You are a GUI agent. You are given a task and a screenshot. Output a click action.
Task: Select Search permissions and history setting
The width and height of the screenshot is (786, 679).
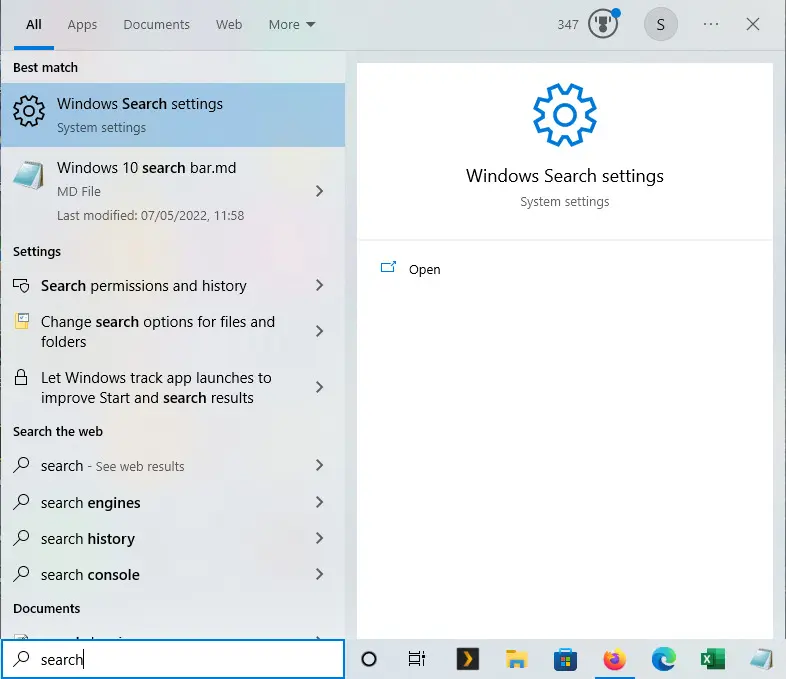tap(173, 286)
